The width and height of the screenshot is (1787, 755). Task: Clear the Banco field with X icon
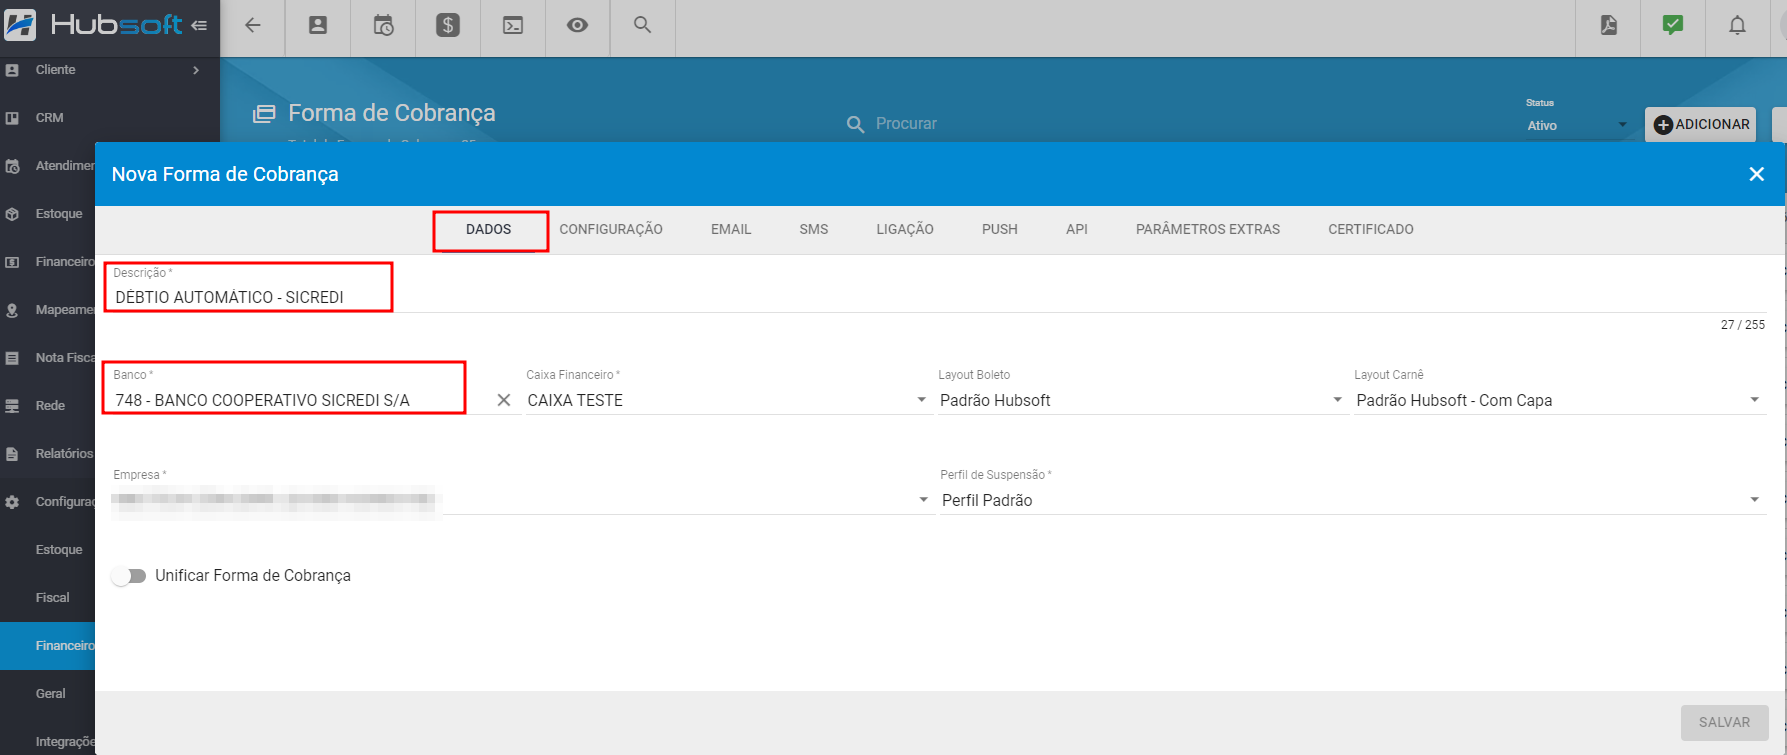504,400
